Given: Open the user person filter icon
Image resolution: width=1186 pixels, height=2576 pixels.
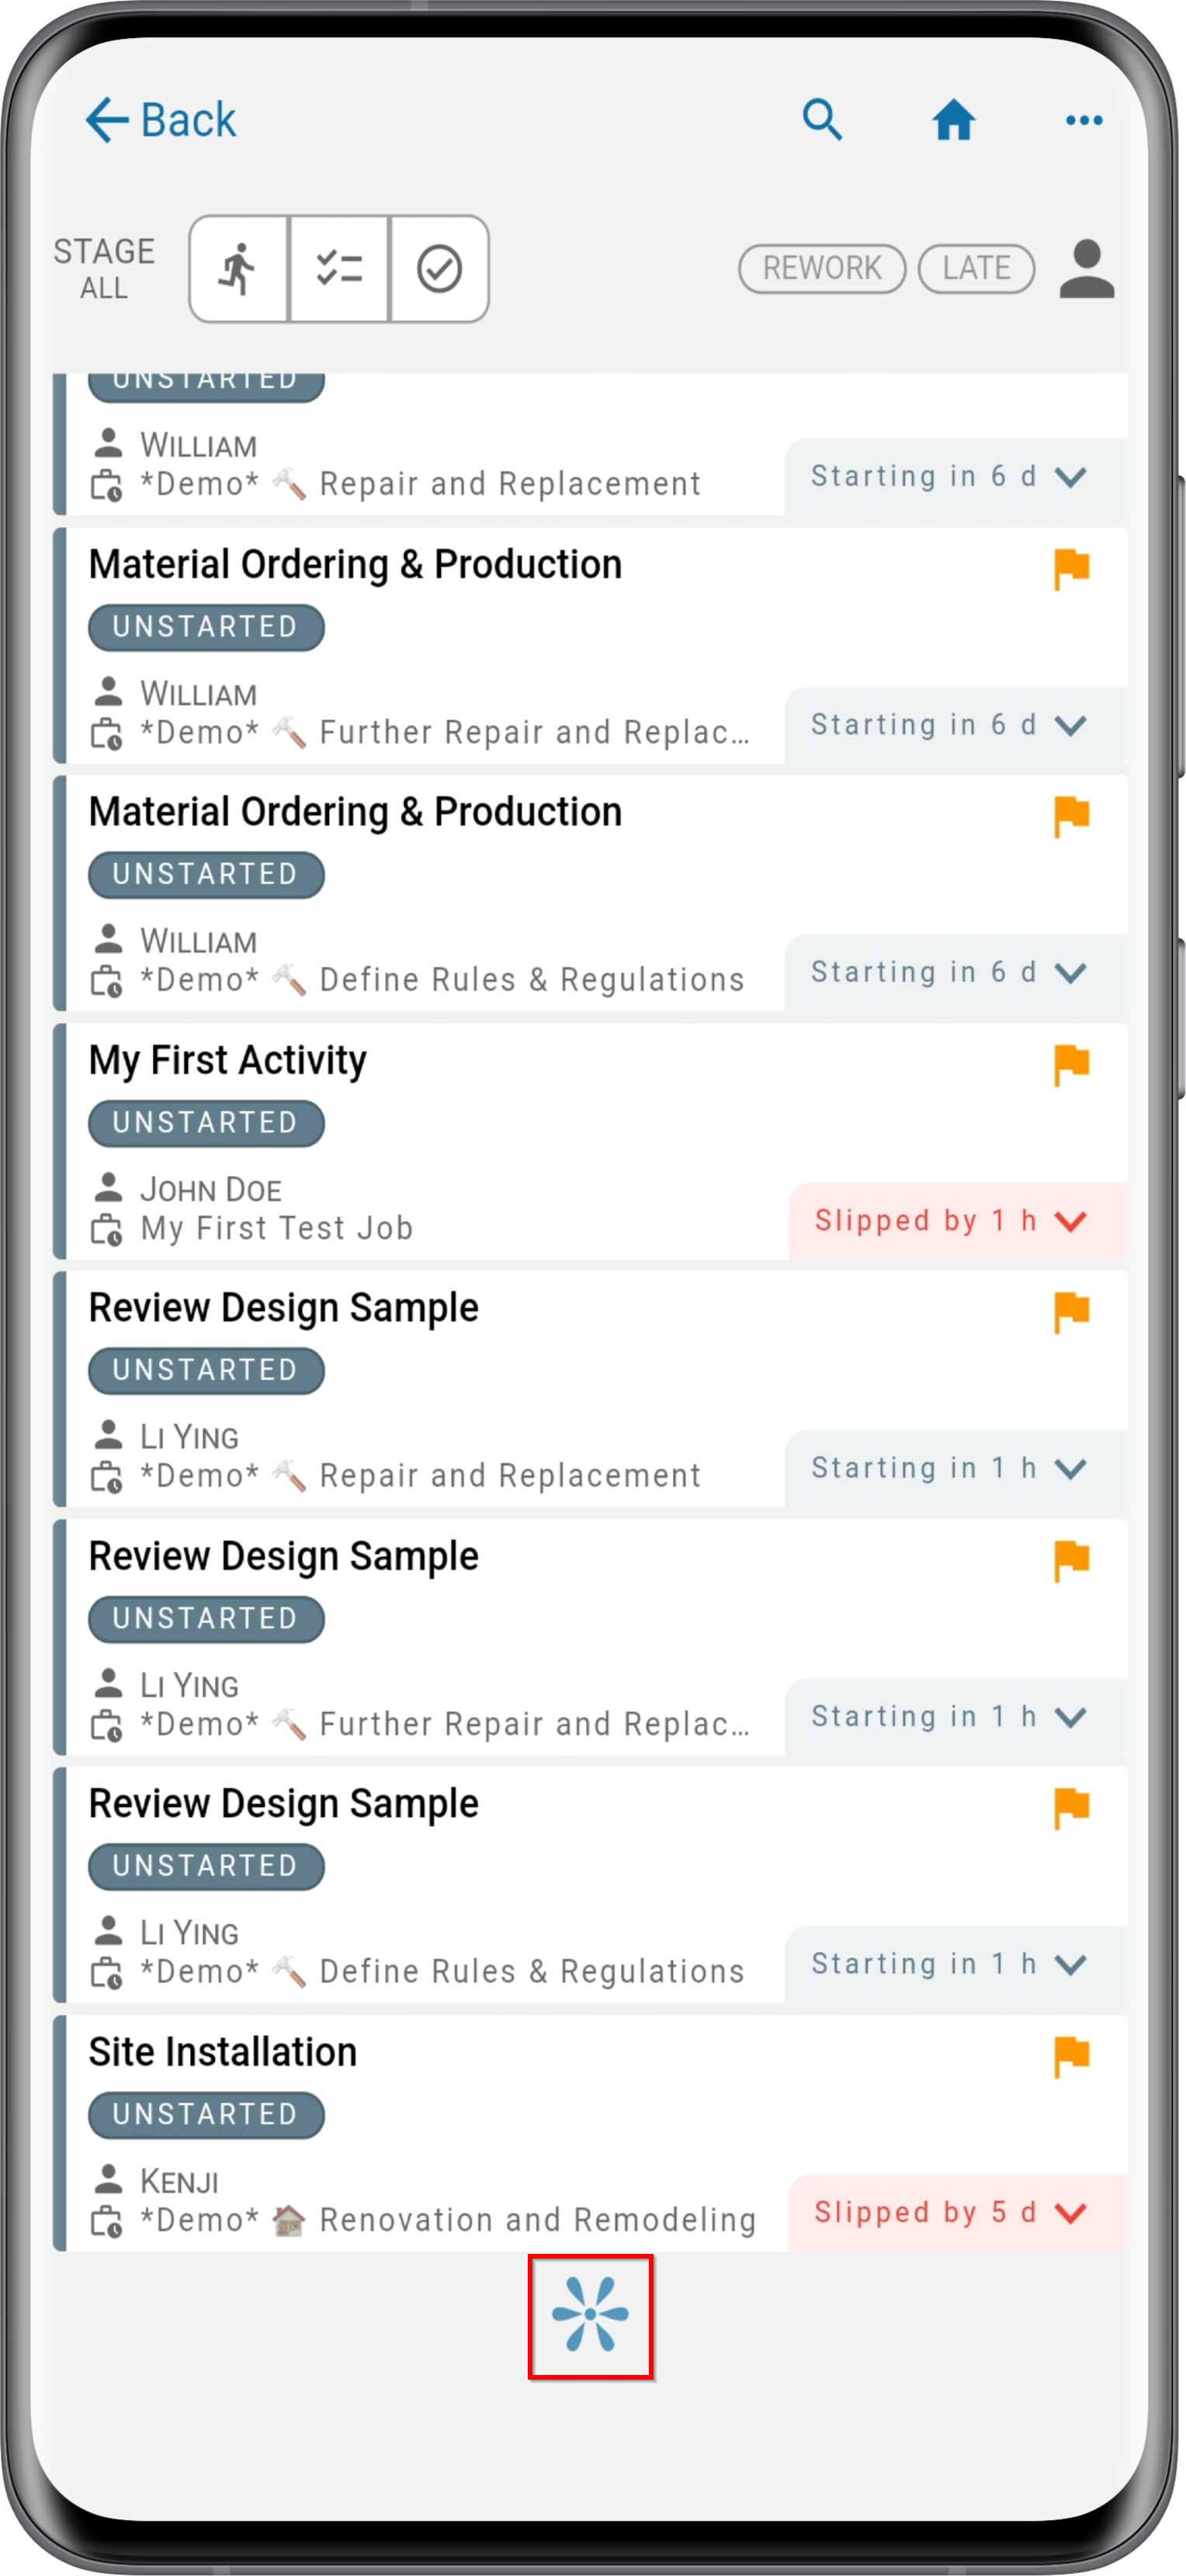Looking at the screenshot, I should point(1086,268).
